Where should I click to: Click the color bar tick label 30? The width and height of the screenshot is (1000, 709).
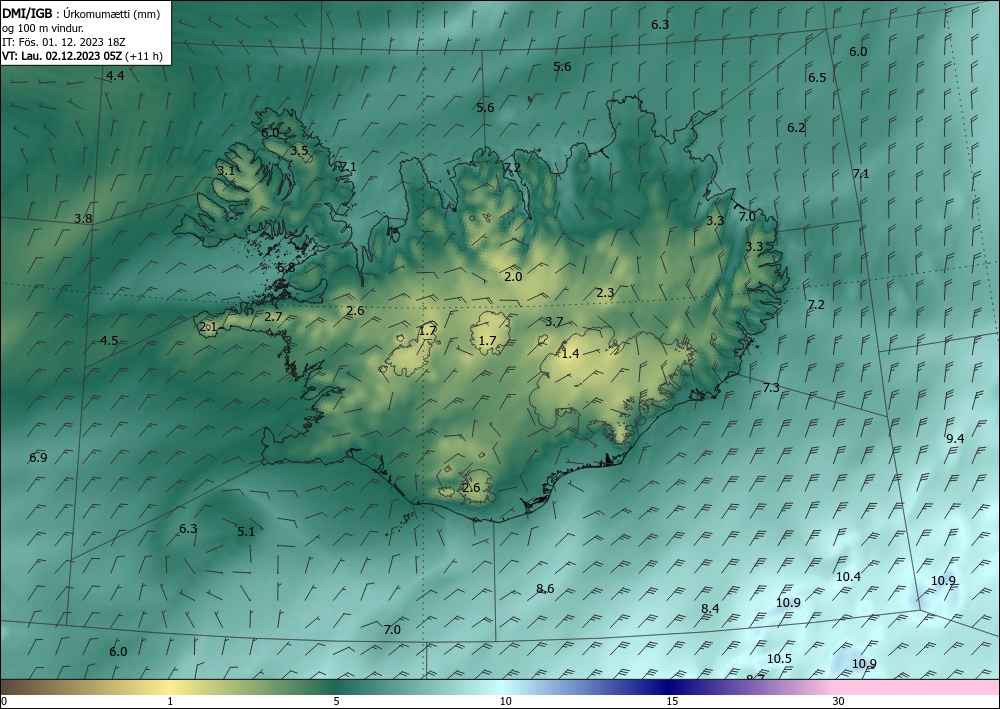pyautogui.click(x=839, y=702)
